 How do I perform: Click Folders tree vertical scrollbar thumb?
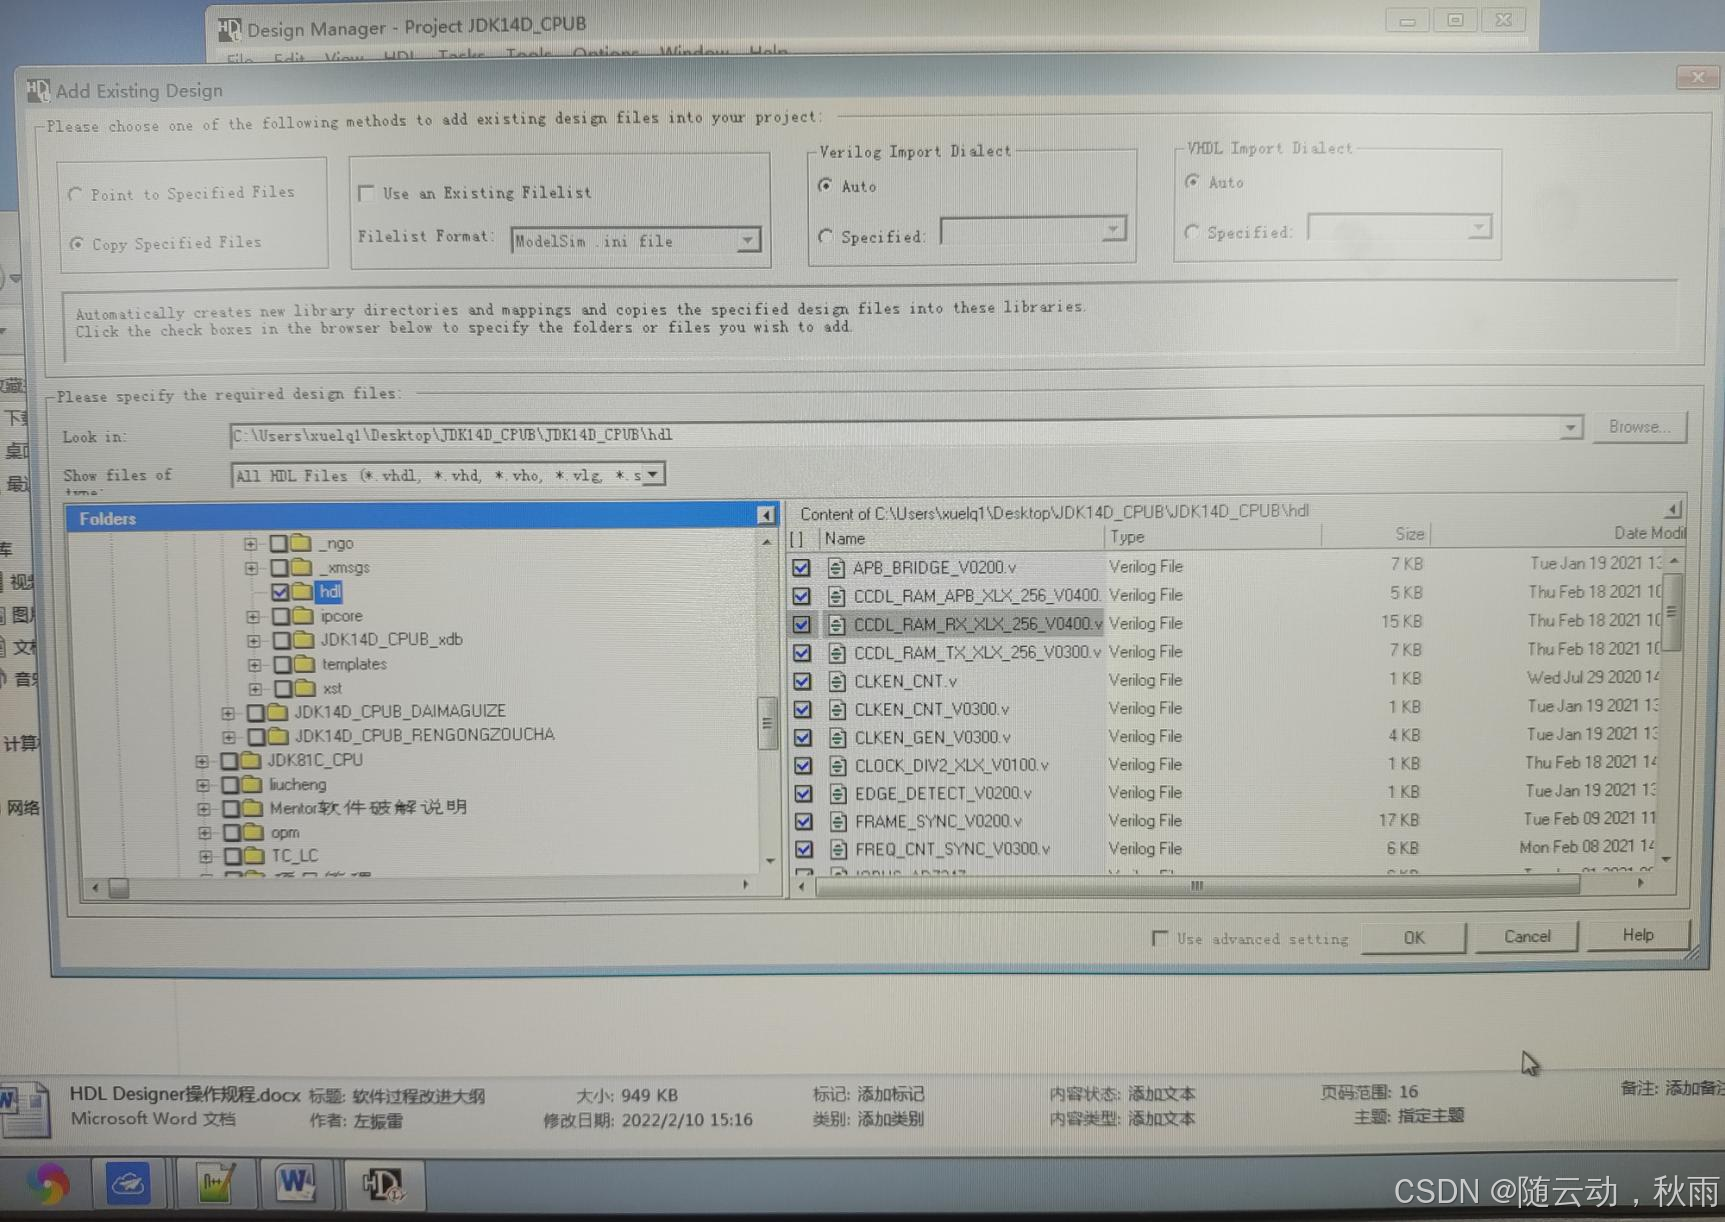click(766, 724)
